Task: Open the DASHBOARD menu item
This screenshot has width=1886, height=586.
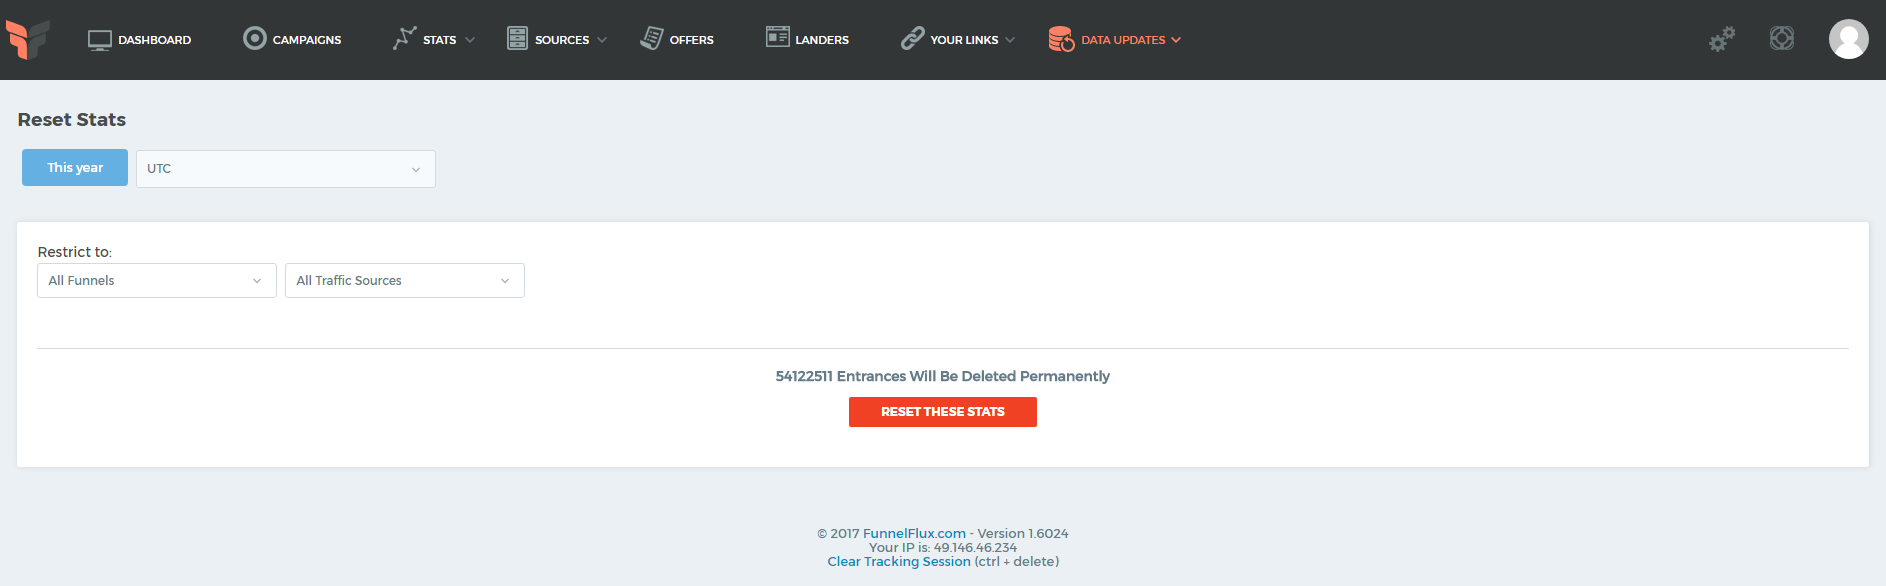Action: (155, 40)
